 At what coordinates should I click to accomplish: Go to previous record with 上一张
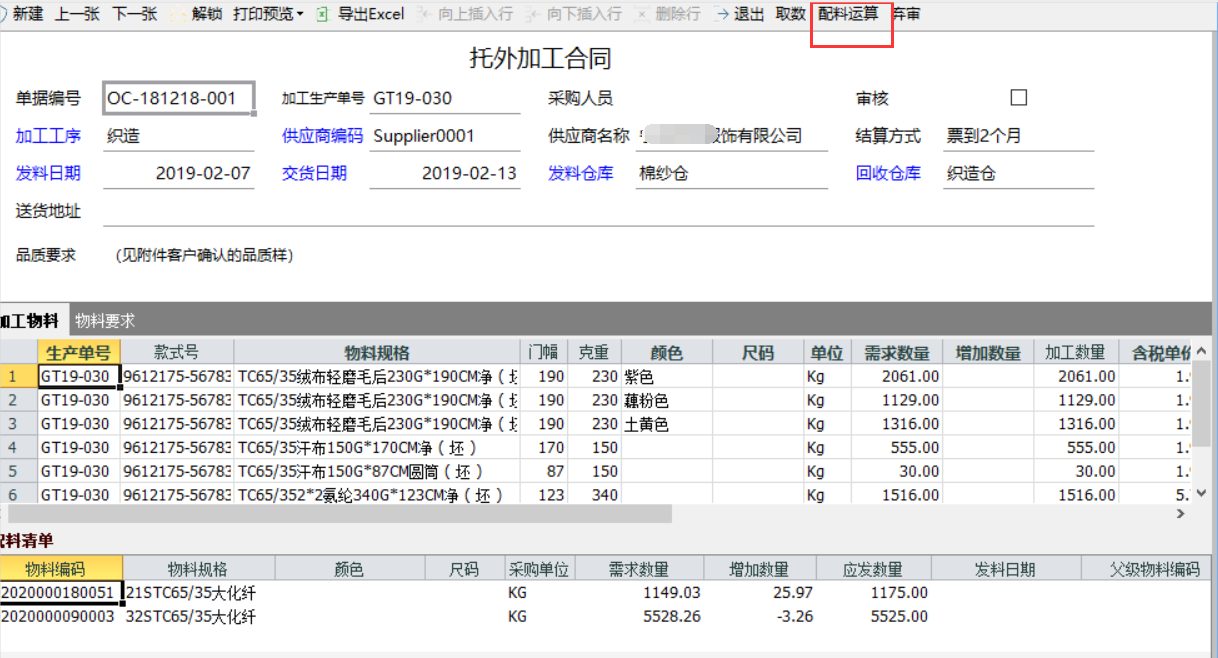(77, 14)
